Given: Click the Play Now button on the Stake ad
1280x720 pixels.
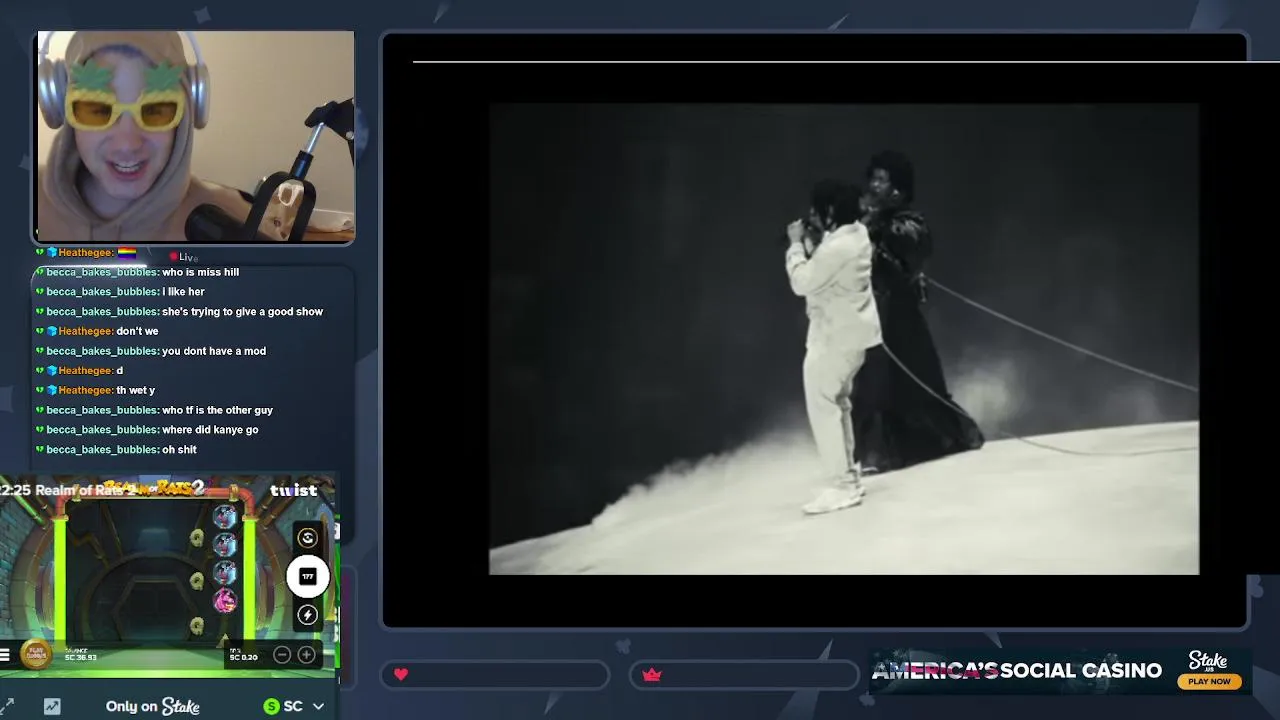Looking at the screenshot, I should point(1209,682).
